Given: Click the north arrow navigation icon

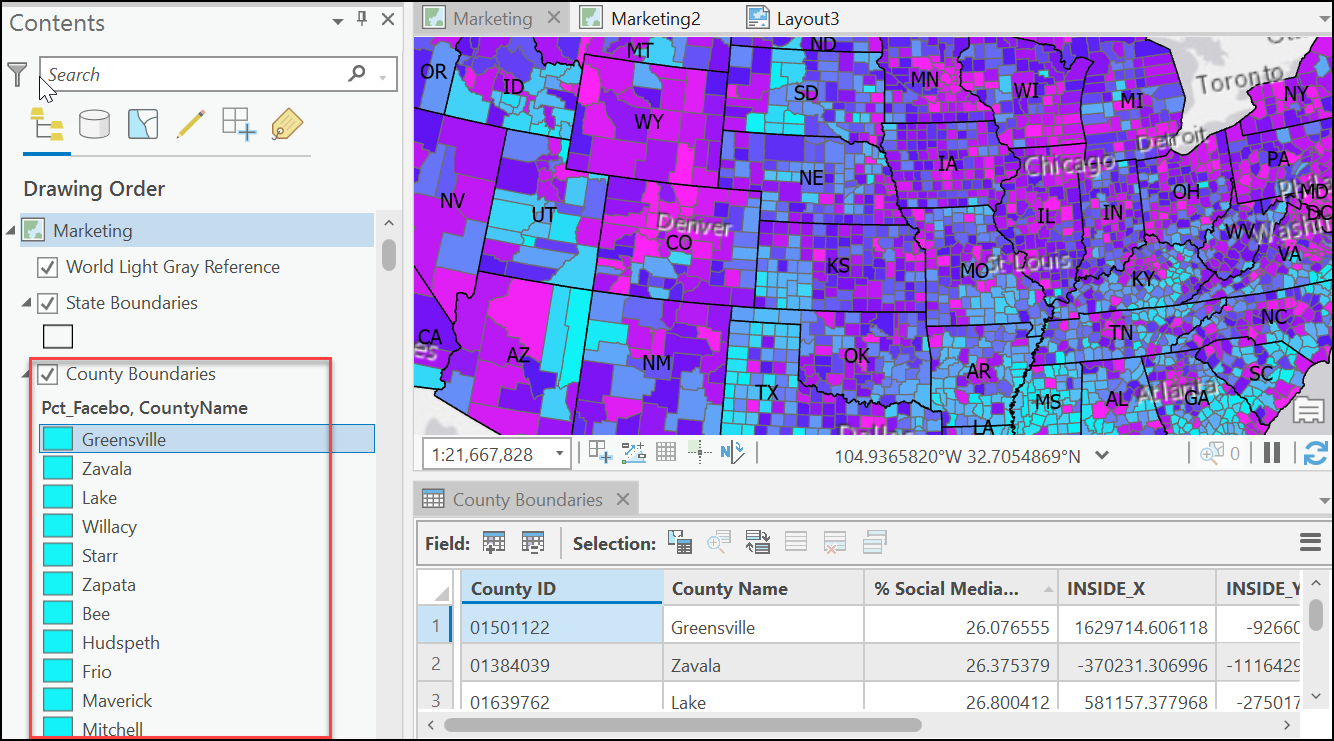Looking at the screenshot, I should click(x=732, y=453).
